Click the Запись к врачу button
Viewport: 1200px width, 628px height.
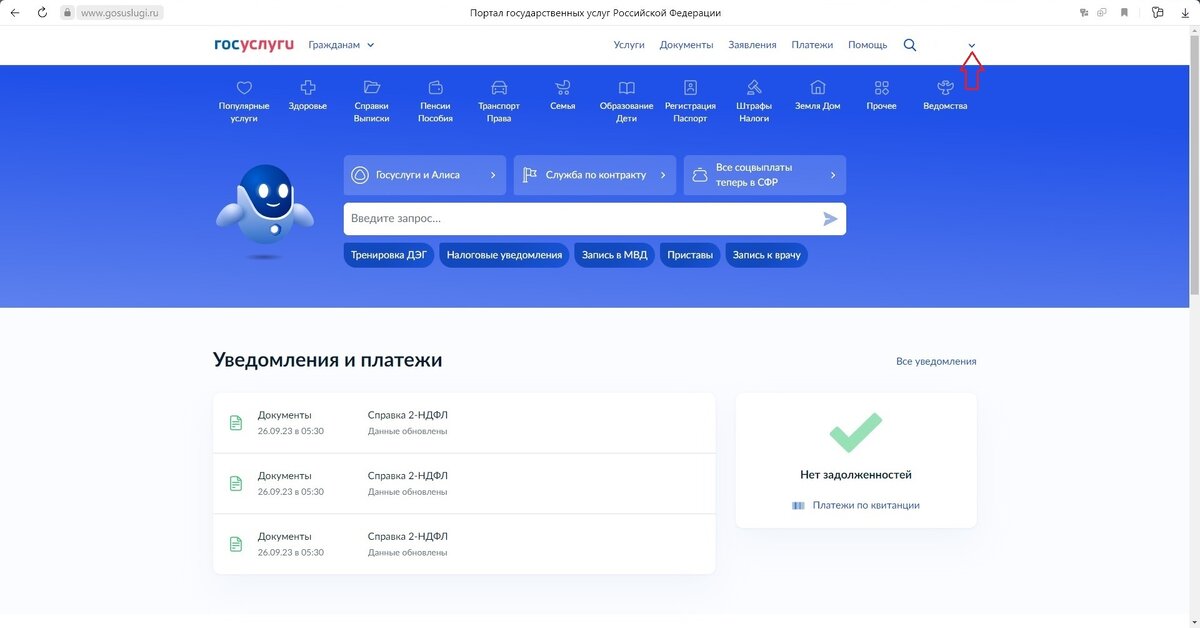[766, 255]
